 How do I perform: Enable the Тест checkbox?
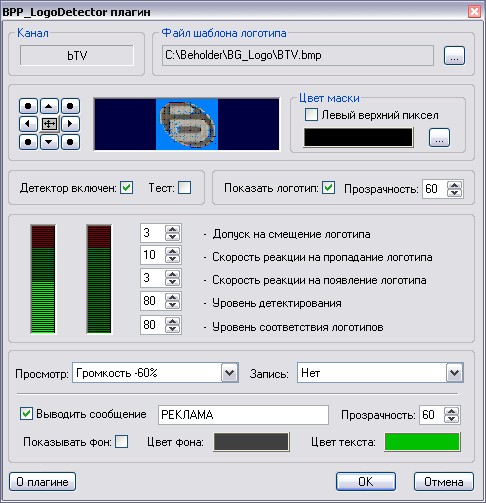point(184,188)
